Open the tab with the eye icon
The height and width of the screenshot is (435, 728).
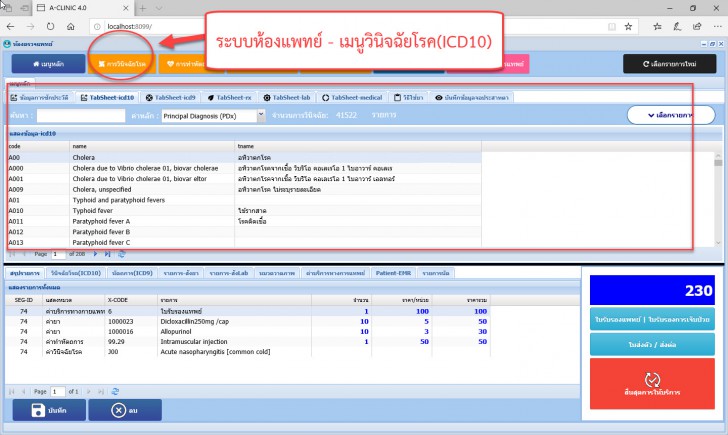(472, 97)
